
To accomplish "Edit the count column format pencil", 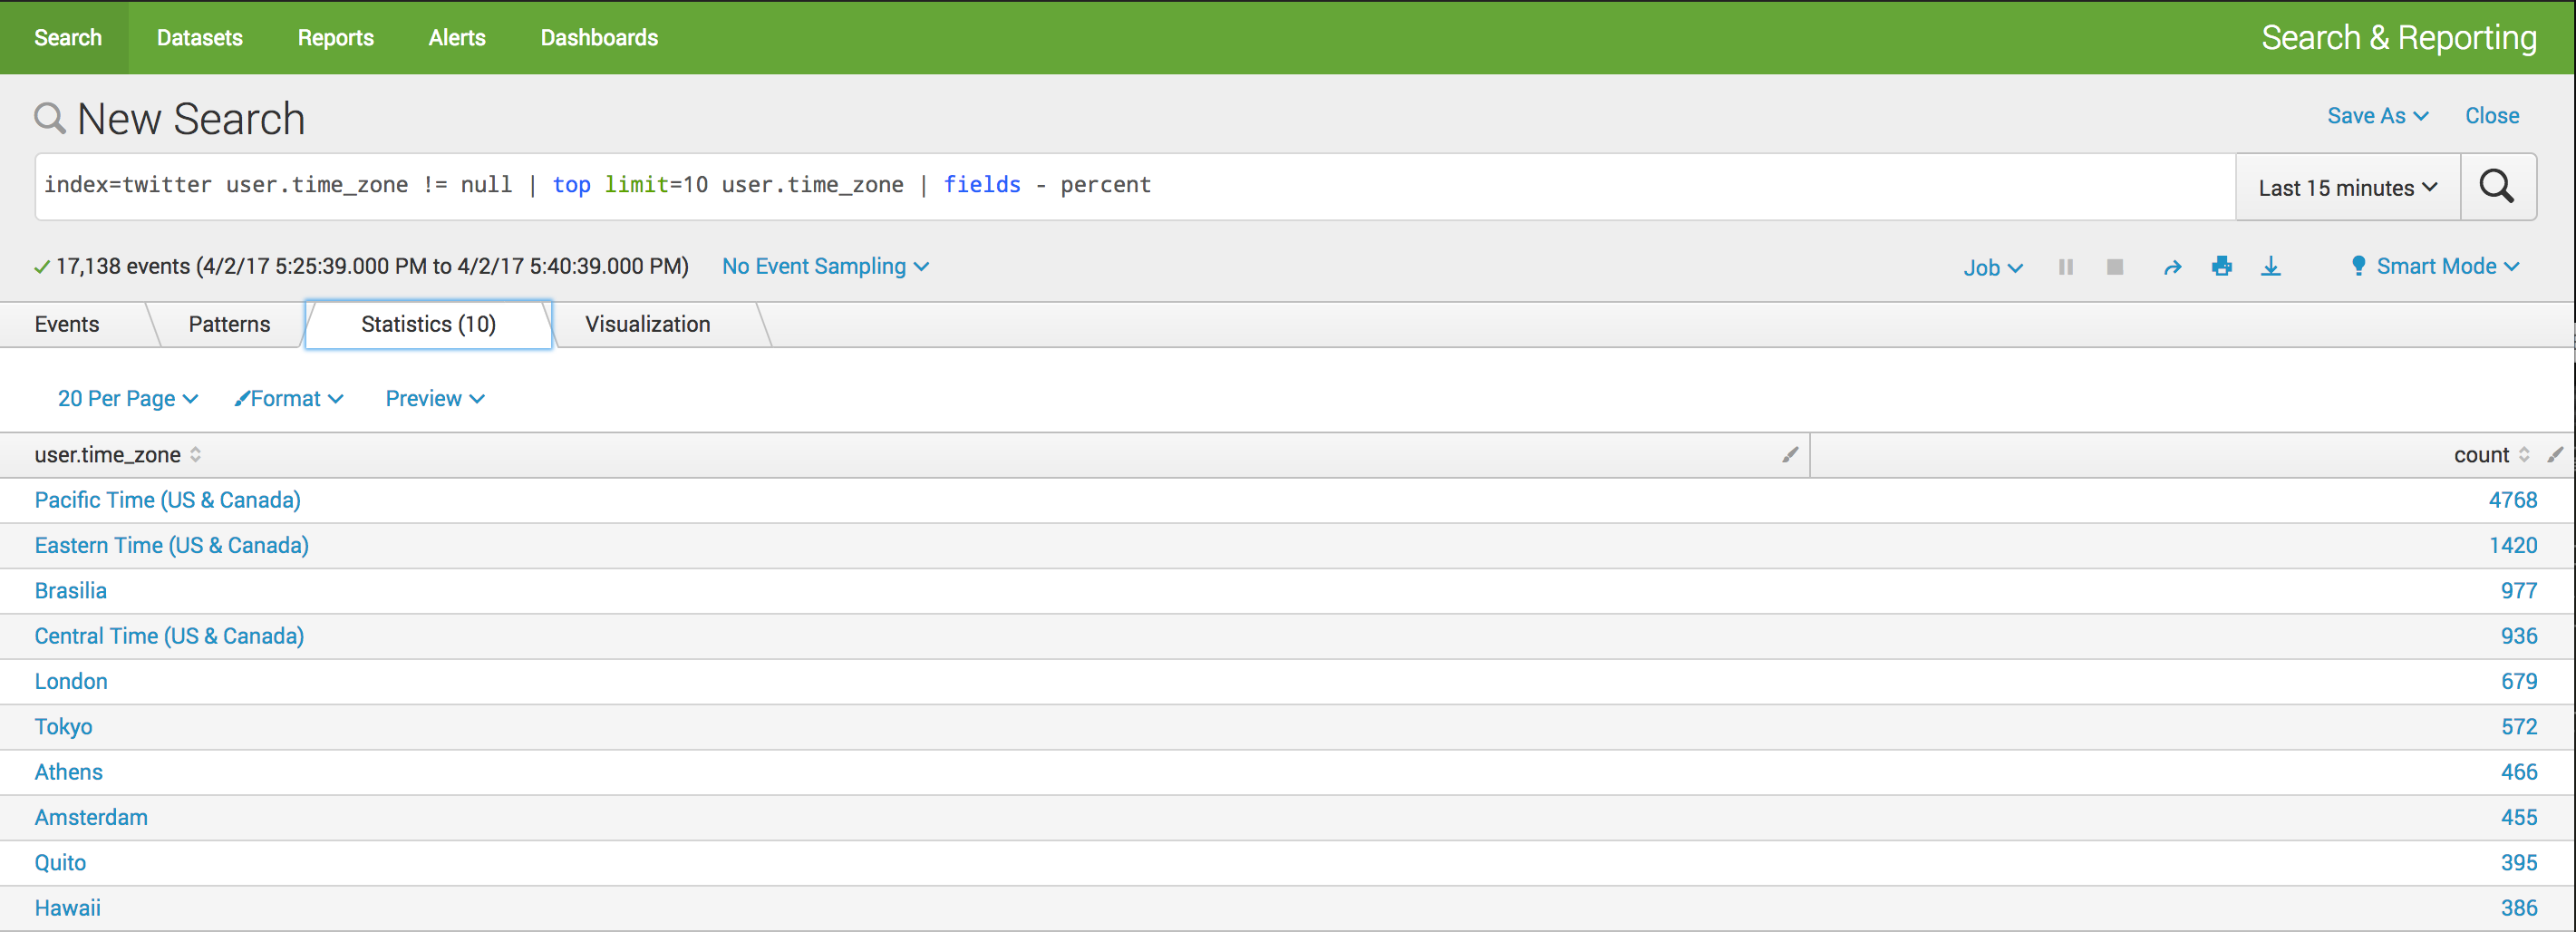I will 2555,455.
